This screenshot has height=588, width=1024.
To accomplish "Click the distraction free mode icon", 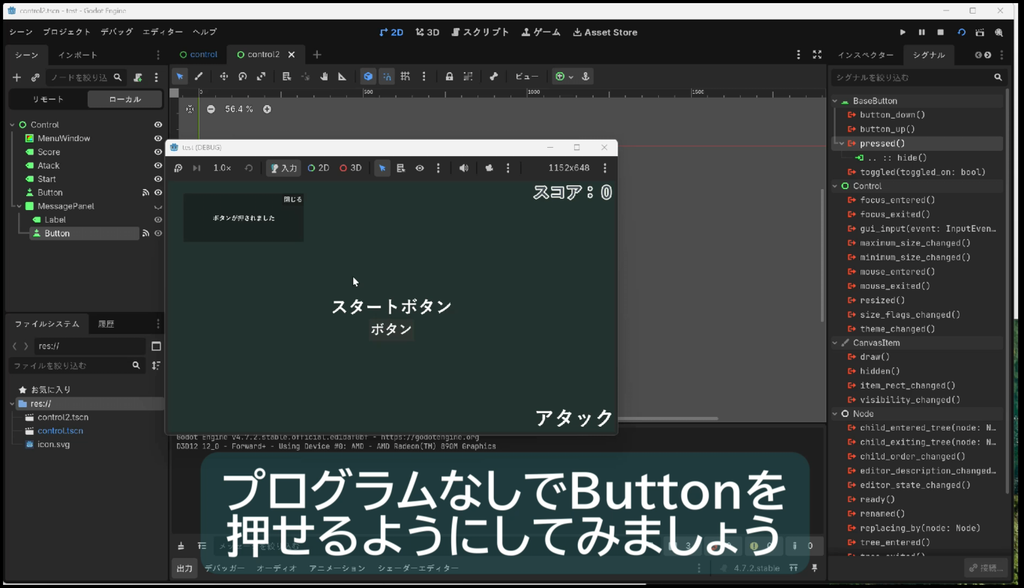I will pos(817,55).
